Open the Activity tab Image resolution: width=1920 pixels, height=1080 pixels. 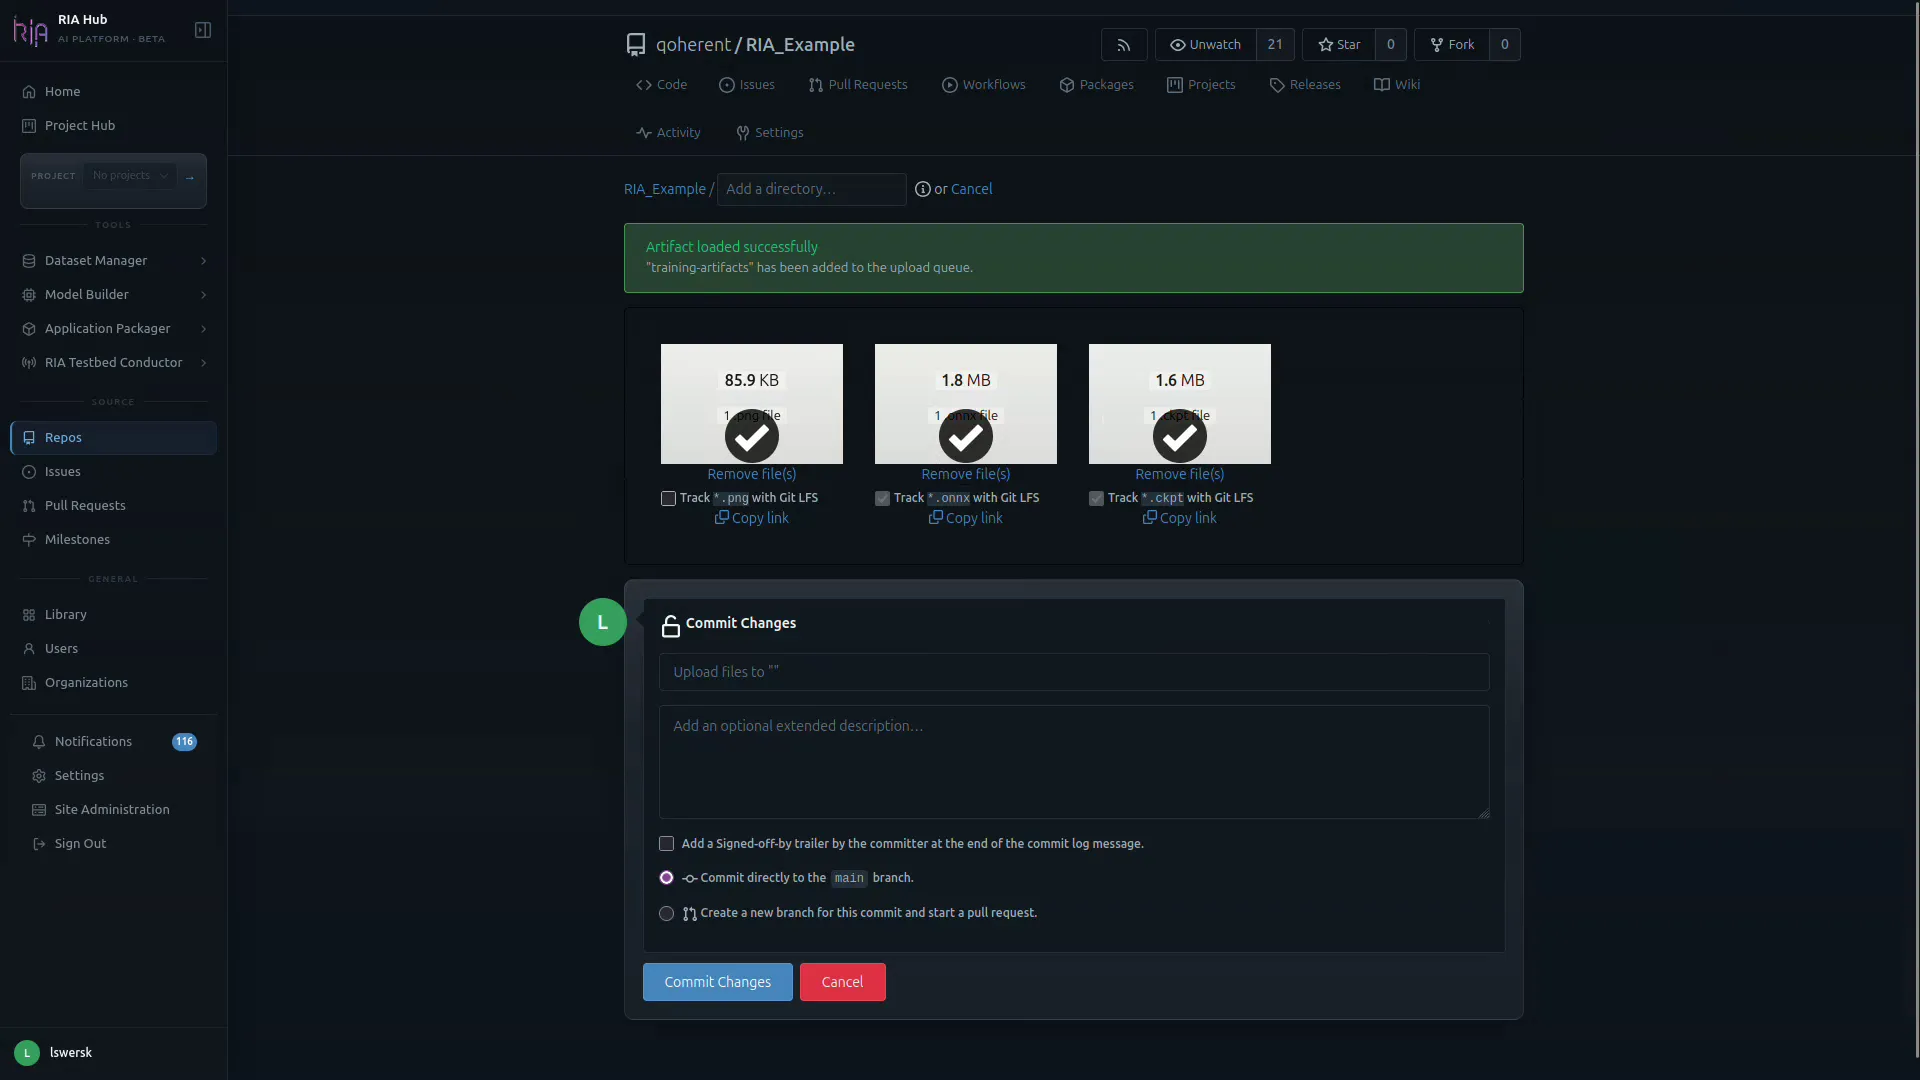pyautogui.click(x=668, y=133)
